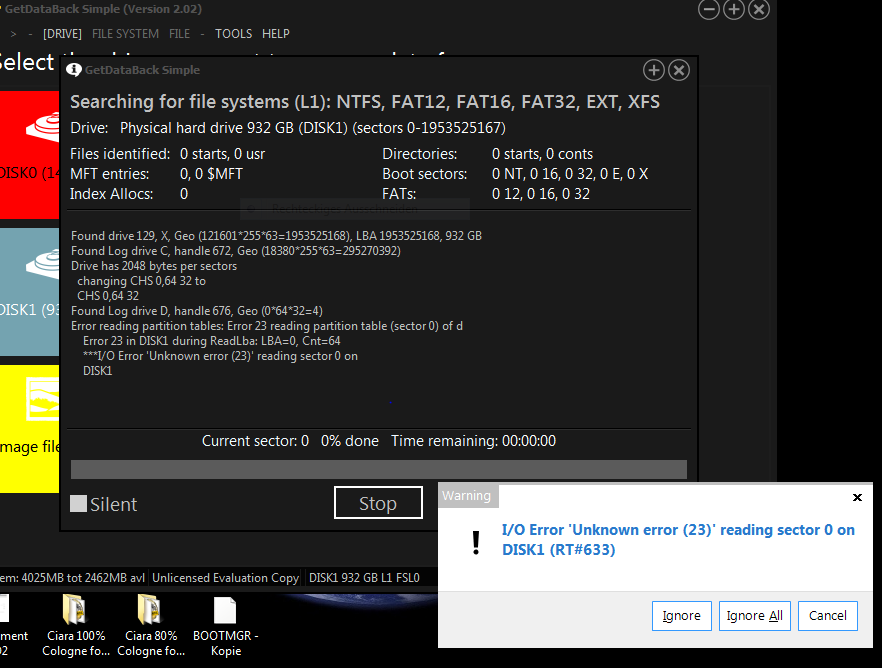Open the HELP menu

click(x=276, y=34)
